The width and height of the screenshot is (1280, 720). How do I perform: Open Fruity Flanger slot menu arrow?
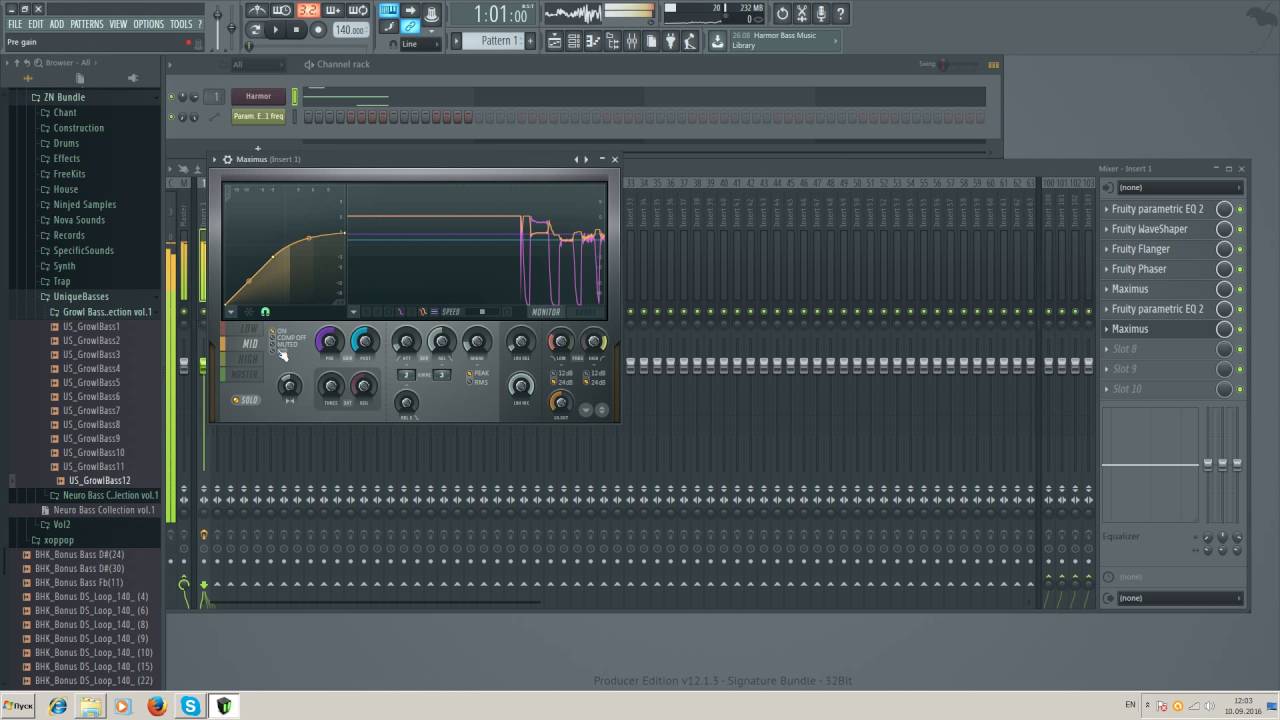click(x=1107, y=249)
